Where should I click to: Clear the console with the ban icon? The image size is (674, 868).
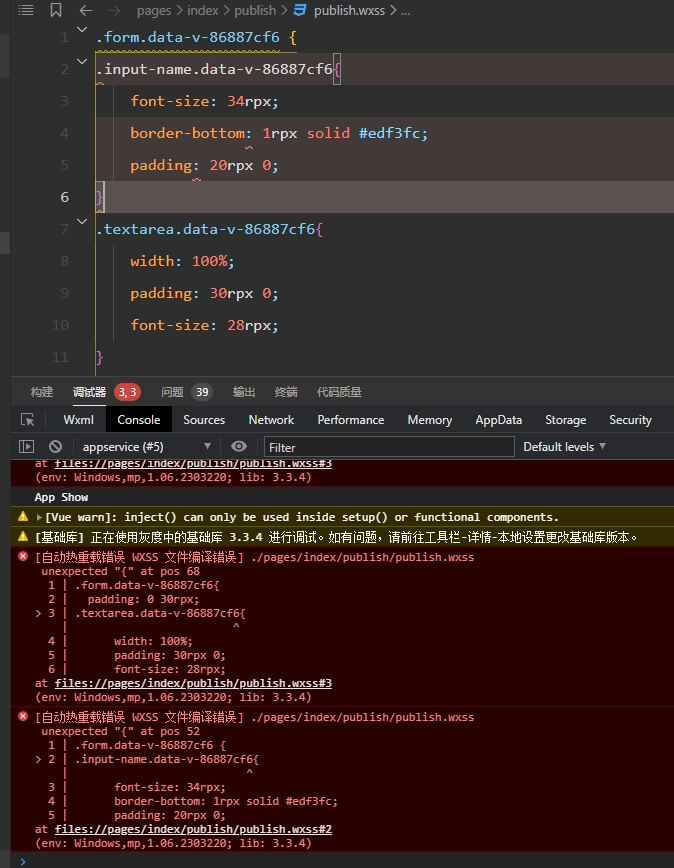pos(55,446)
